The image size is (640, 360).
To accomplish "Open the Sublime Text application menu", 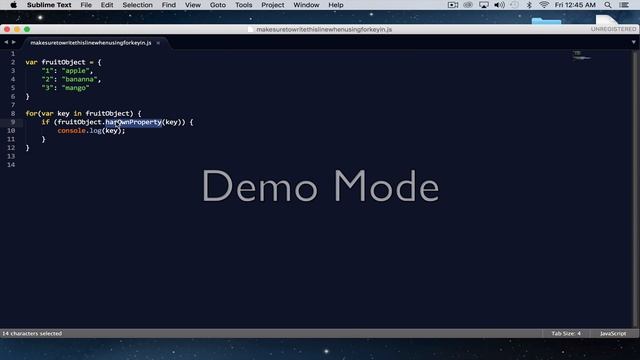I will coord(49,5).
